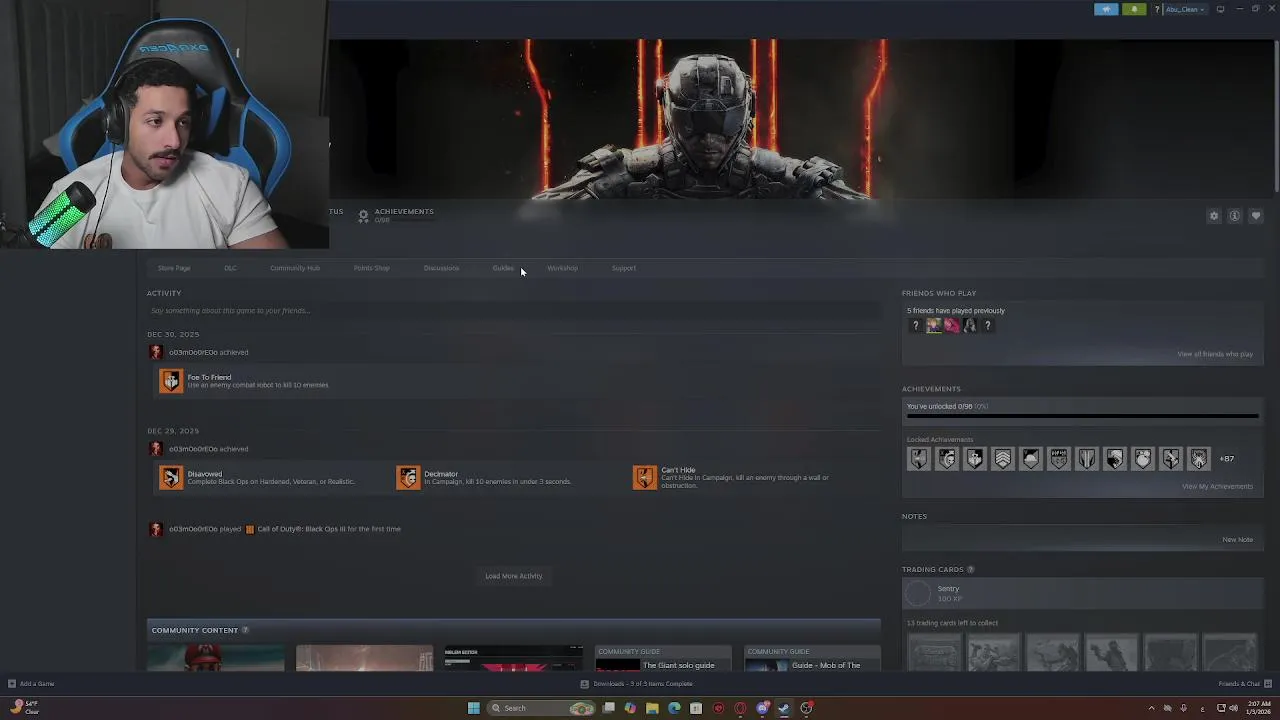Click first trading card thumbnail
Screen dimensions: 1280x720
pyautogui.click(x=934, y=653)
